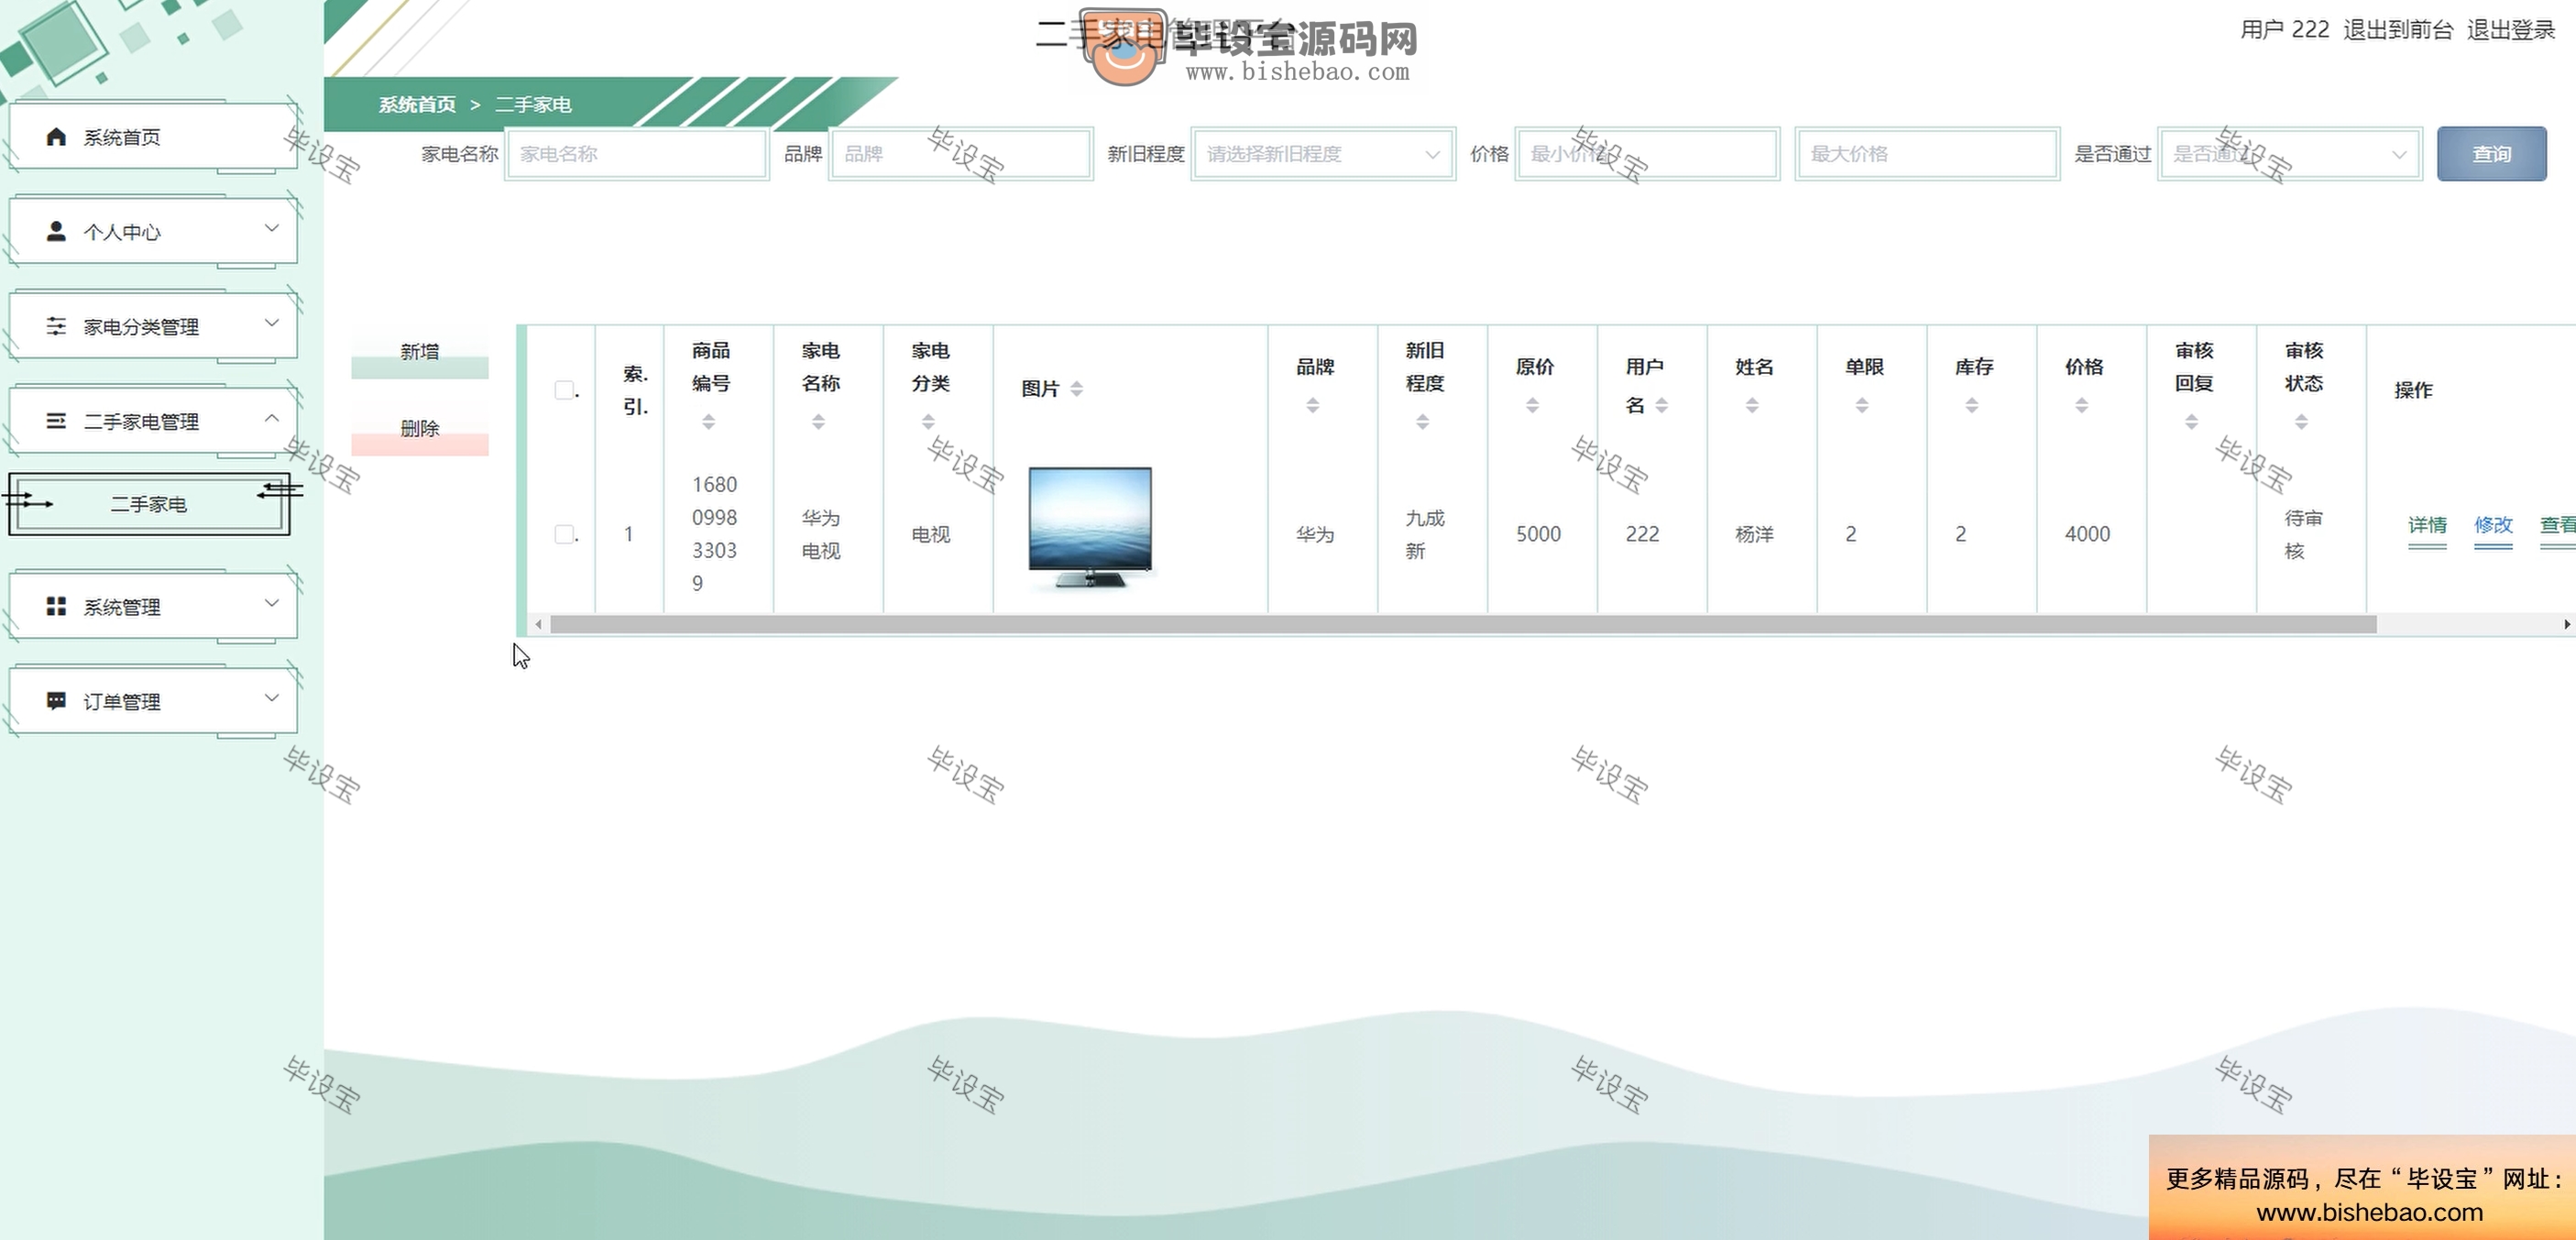Click the scrollbar right arrow
Screen dimensions: 2576x1240
(x=2567, y=624)
